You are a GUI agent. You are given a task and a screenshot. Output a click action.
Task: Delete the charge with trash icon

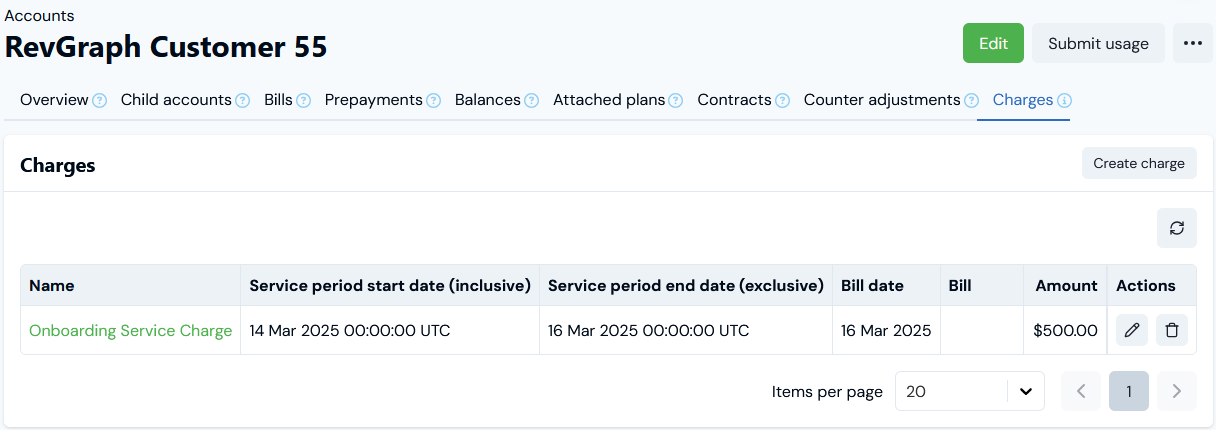1172,330
